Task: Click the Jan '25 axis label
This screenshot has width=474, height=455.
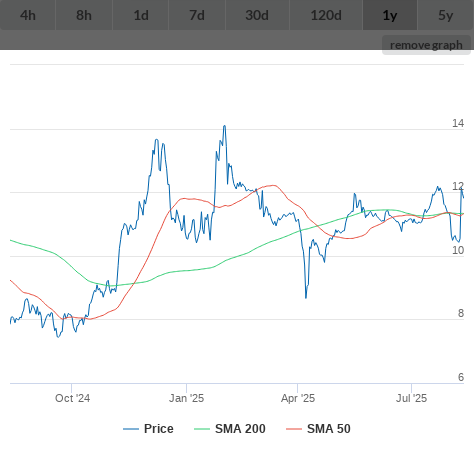Action: pyautogui.click(x=186, y=398)
